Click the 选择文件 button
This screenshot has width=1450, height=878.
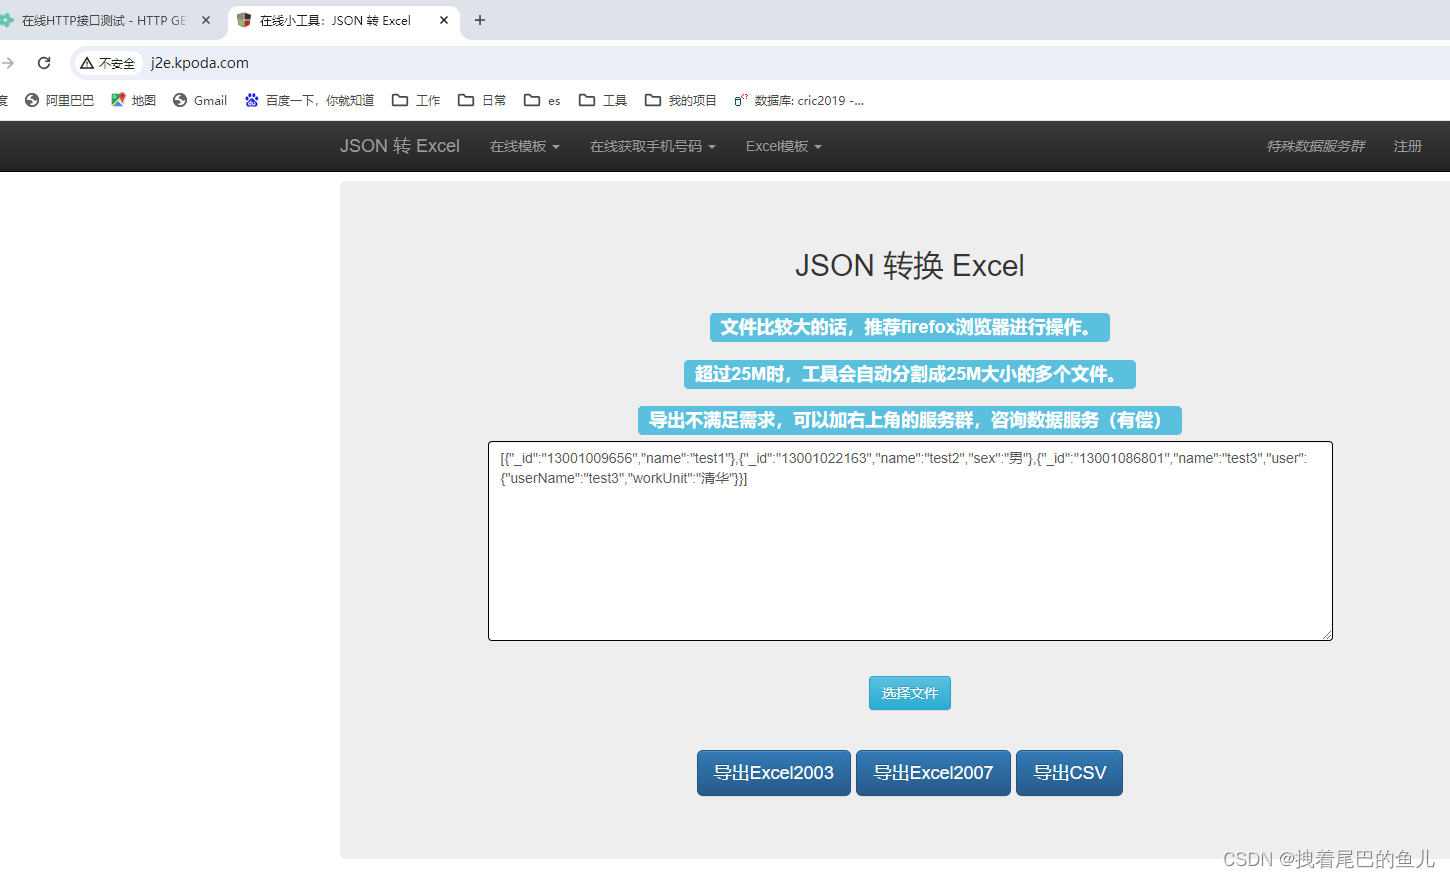click(910, 693)
